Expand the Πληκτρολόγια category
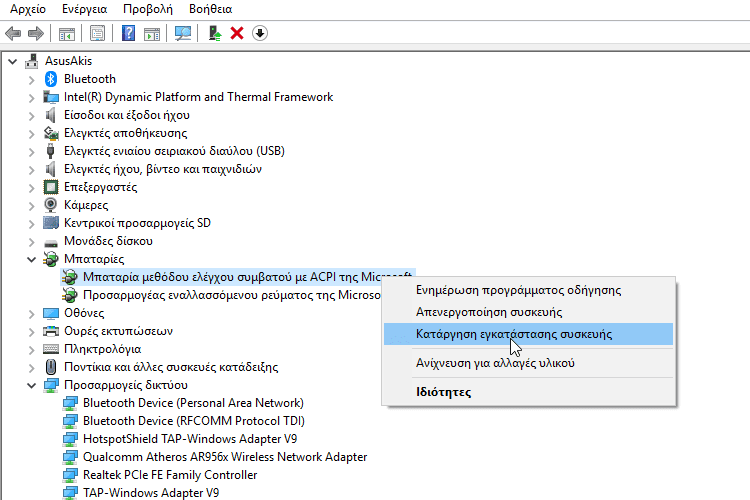The image size is (750, 500). (32, 350)
